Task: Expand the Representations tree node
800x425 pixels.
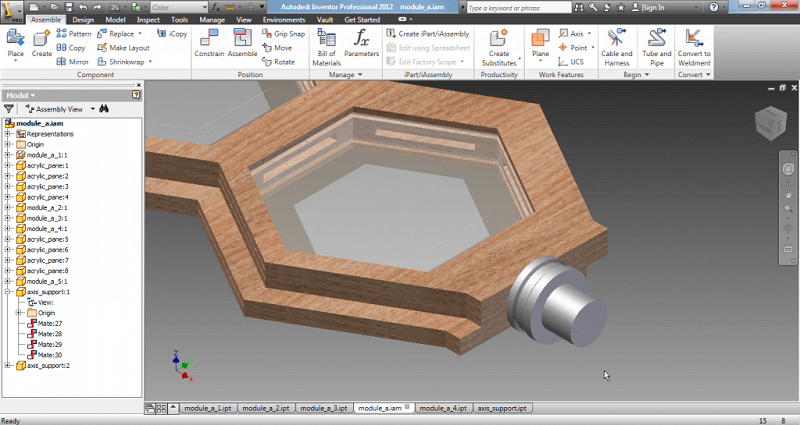Action: (8, 134)
